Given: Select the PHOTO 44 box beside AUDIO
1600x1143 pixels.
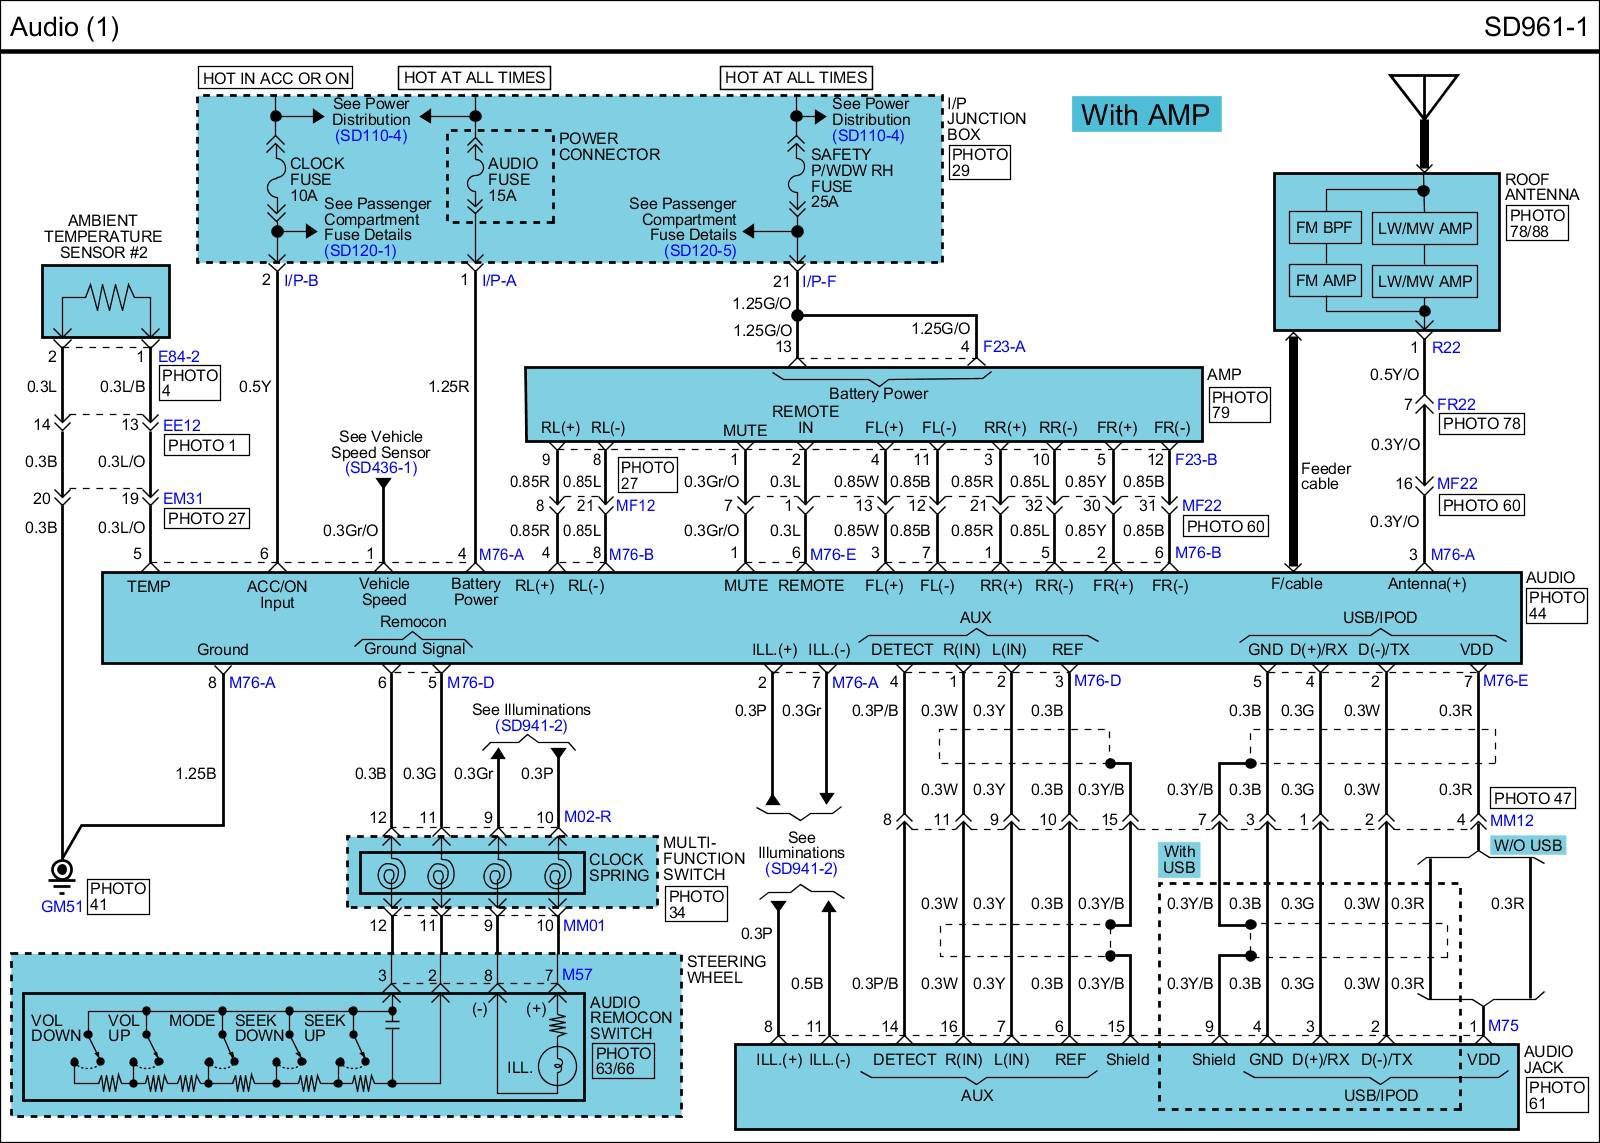Looking at the screenshot, I should (x=1557, y=605).
